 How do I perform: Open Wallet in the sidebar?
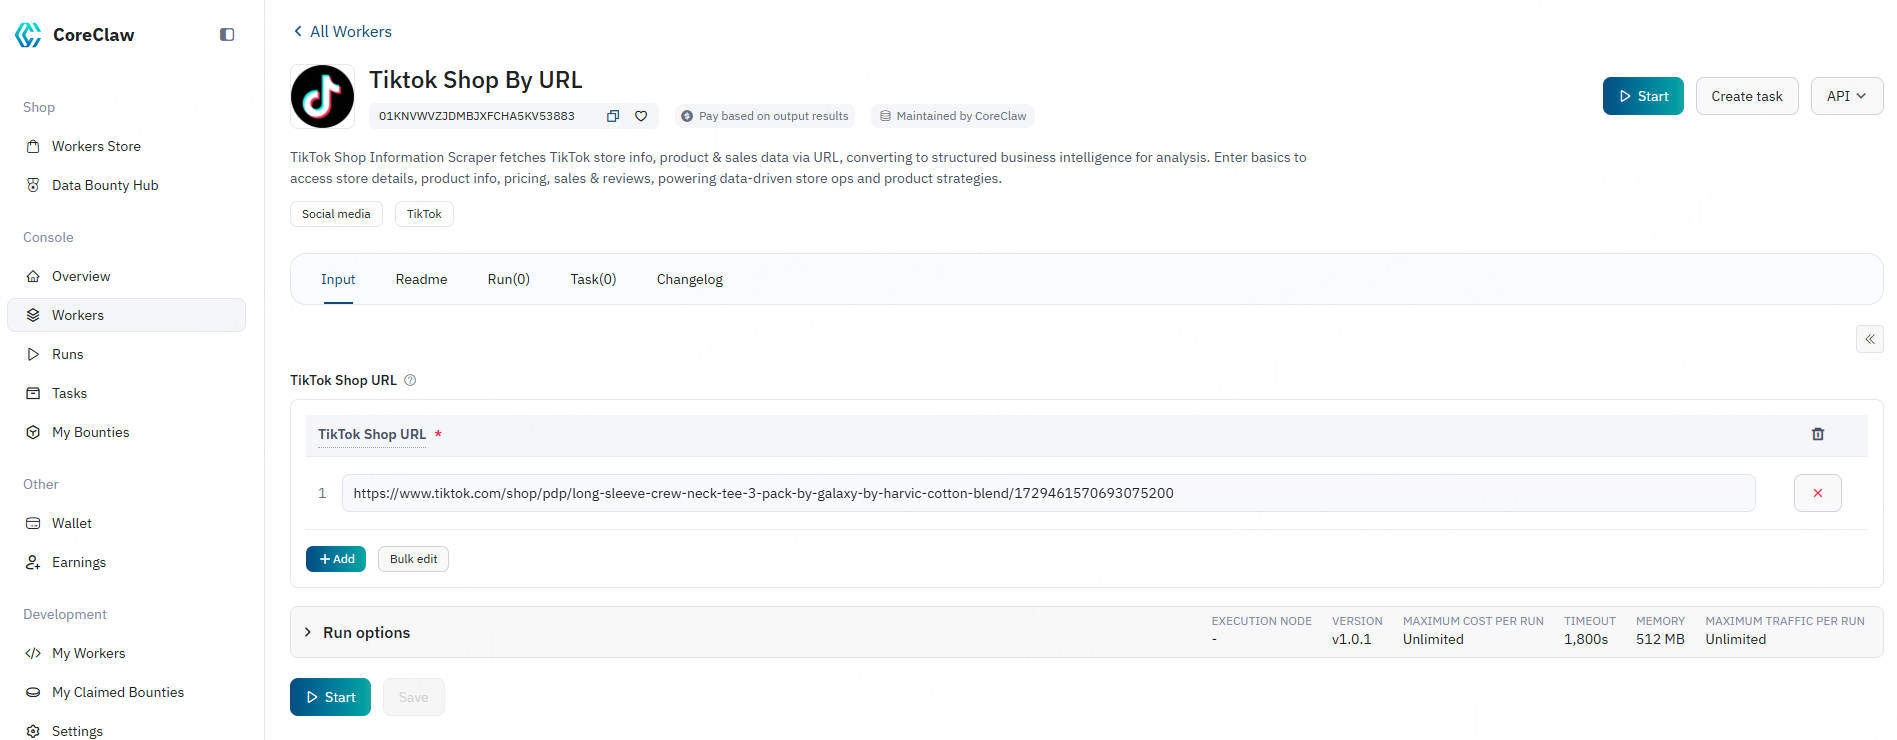(72, 523)
